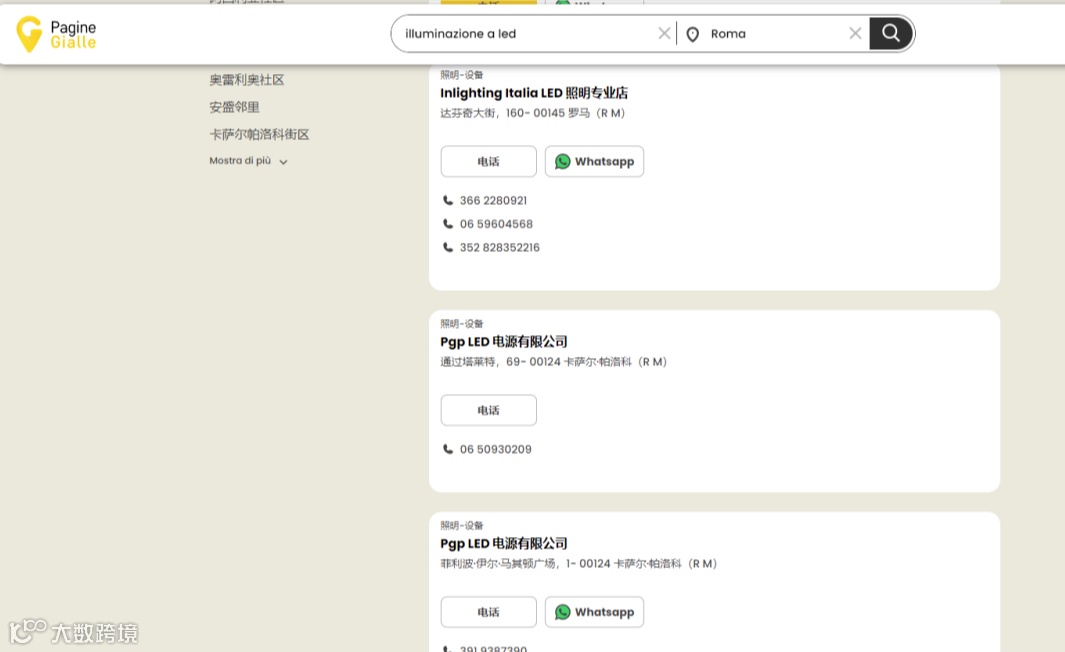Click 电话 button for Inlighting Italia
The image size is (1065, 652).
(488, 162)
